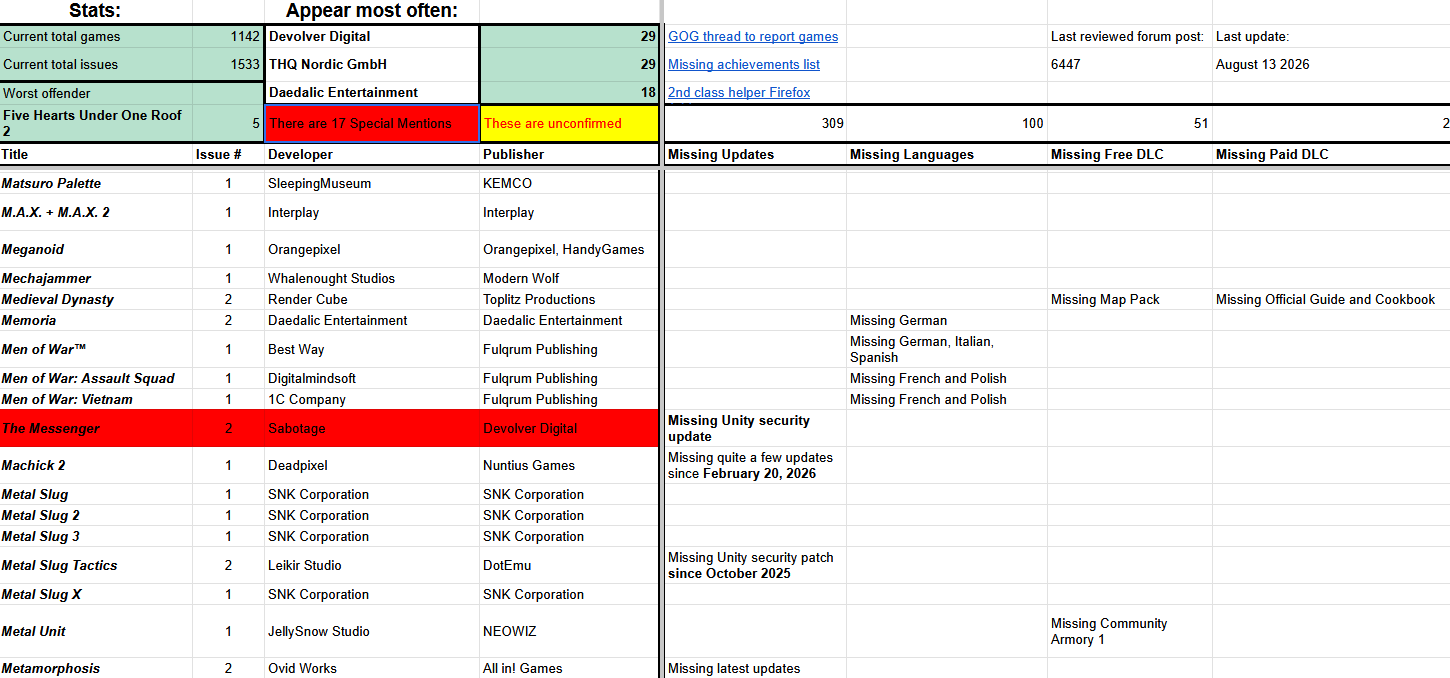The height and width of the screenshot is (678, 1450).
Task: Select the 'August 13 2026' date cell
Action: [x=1331, y=65]
